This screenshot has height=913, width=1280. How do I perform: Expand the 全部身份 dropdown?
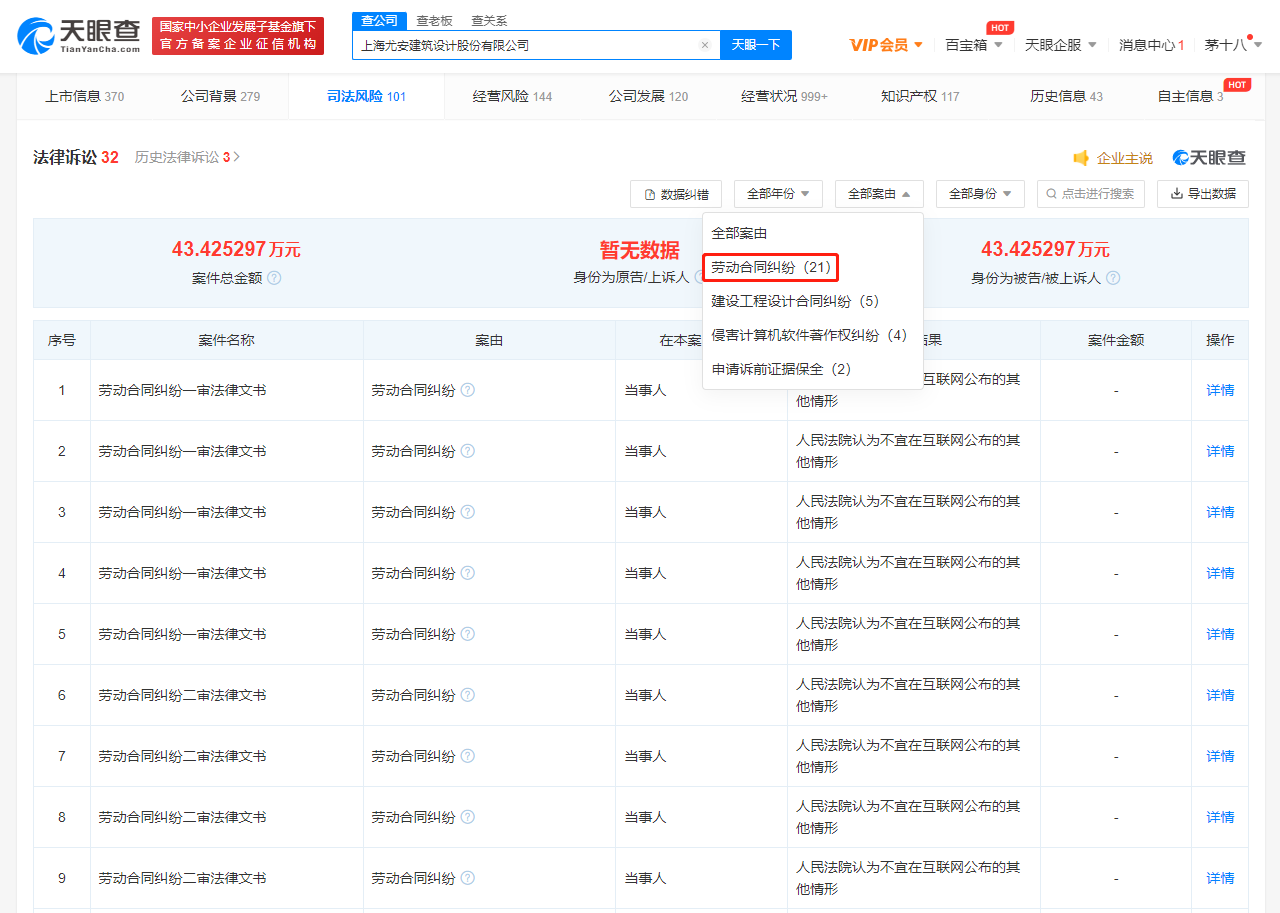coord(980,194)
